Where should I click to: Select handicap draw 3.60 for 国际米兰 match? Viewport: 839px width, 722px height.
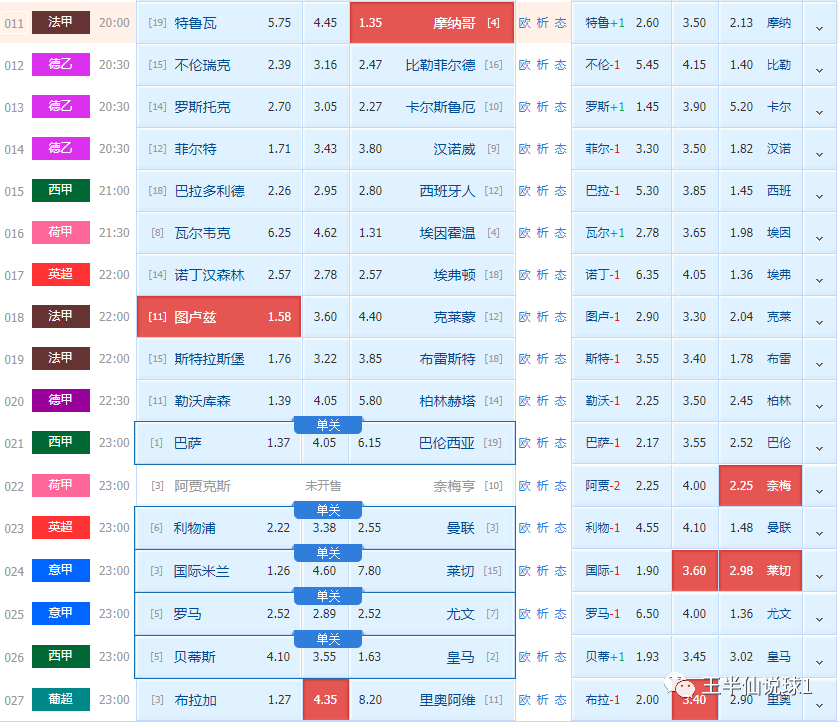pyautogui.click(x=695, y=571)
